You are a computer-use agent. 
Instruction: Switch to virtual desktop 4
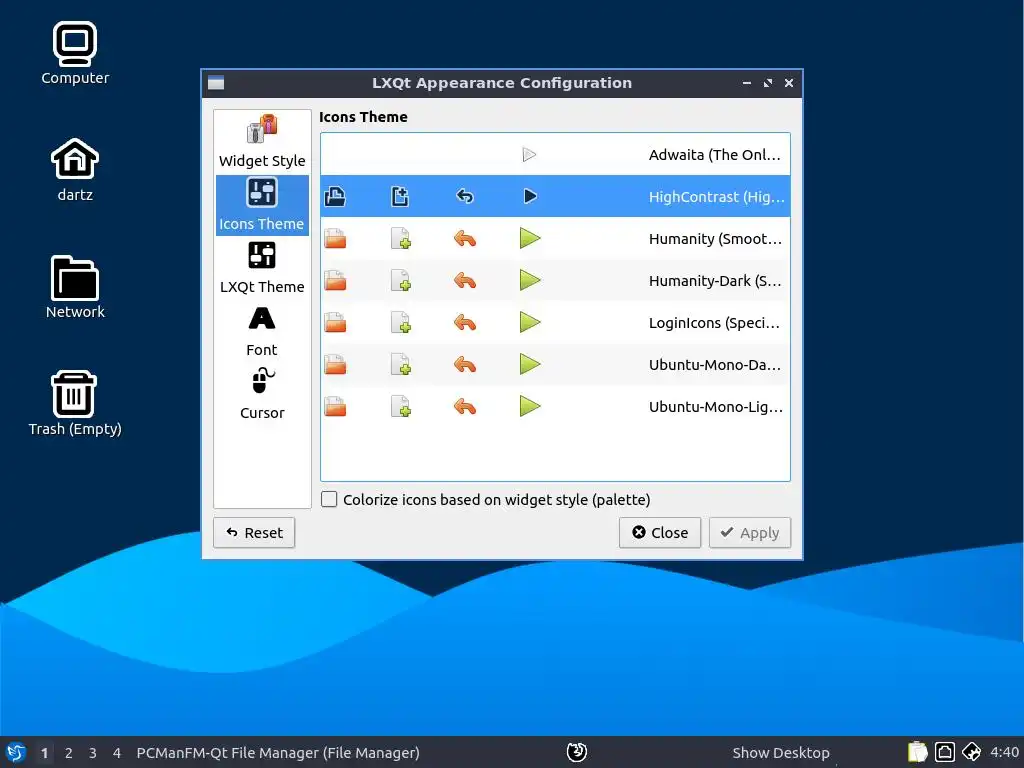tap(117, 753)
